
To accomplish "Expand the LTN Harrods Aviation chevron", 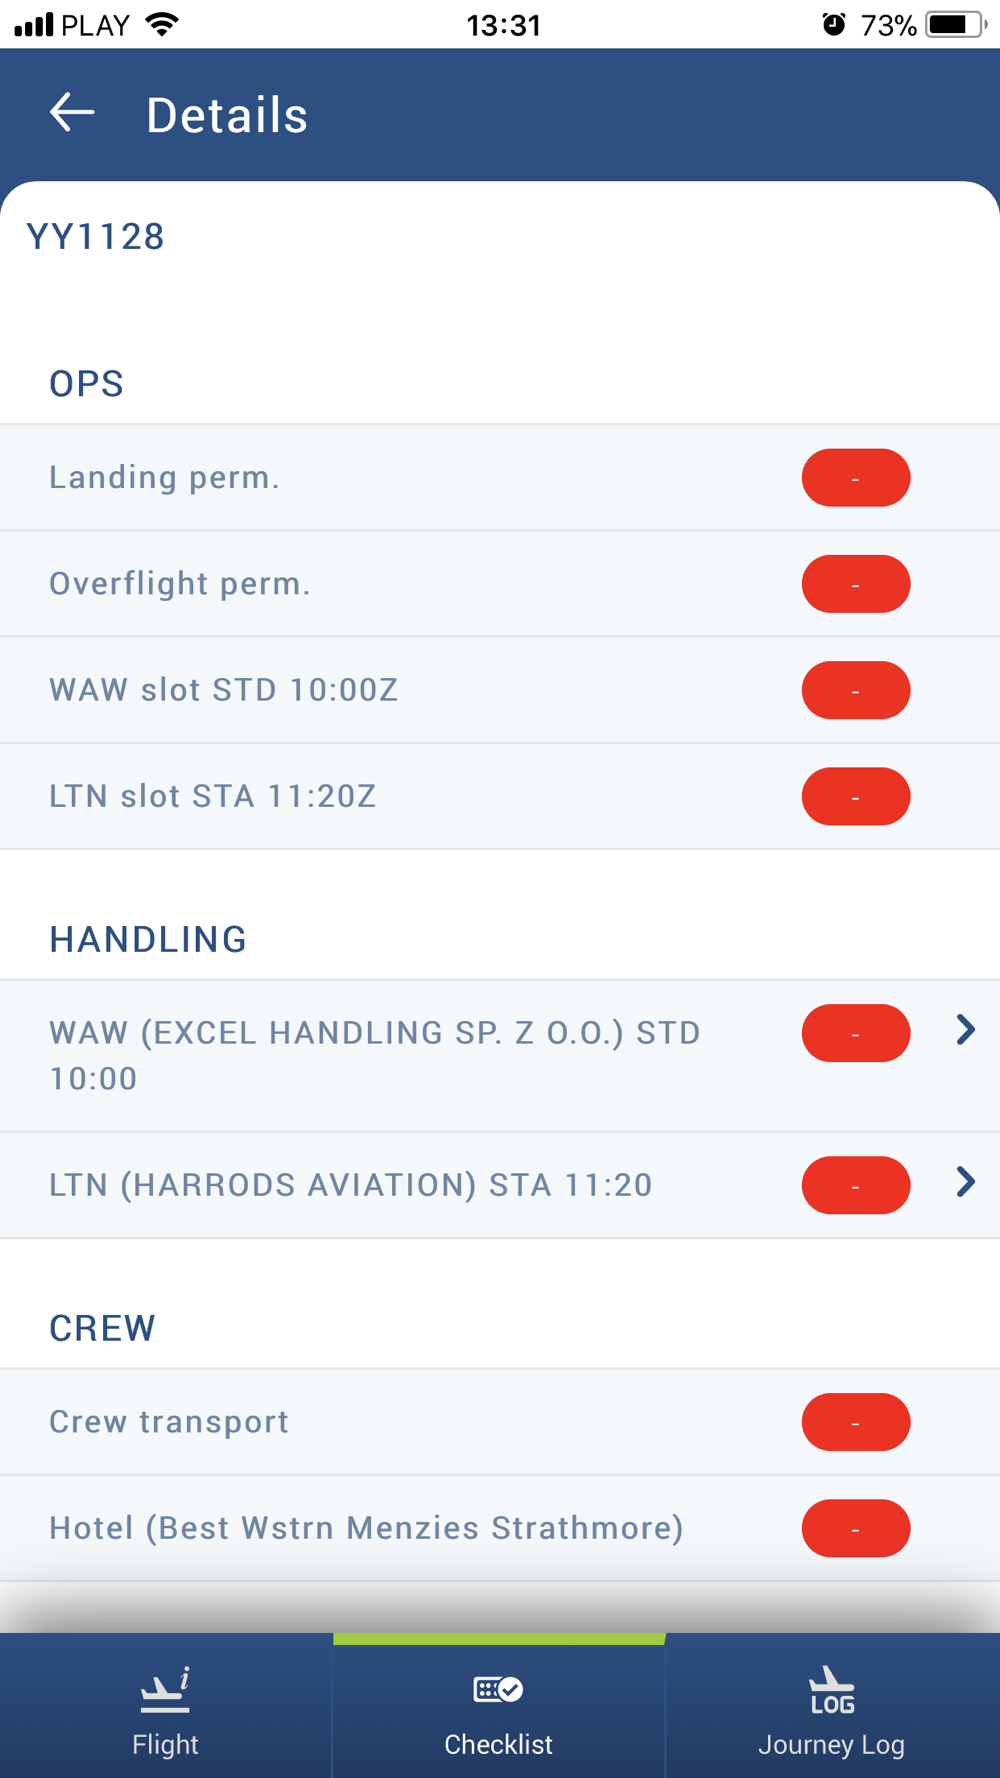I will tap(965, 1182).
